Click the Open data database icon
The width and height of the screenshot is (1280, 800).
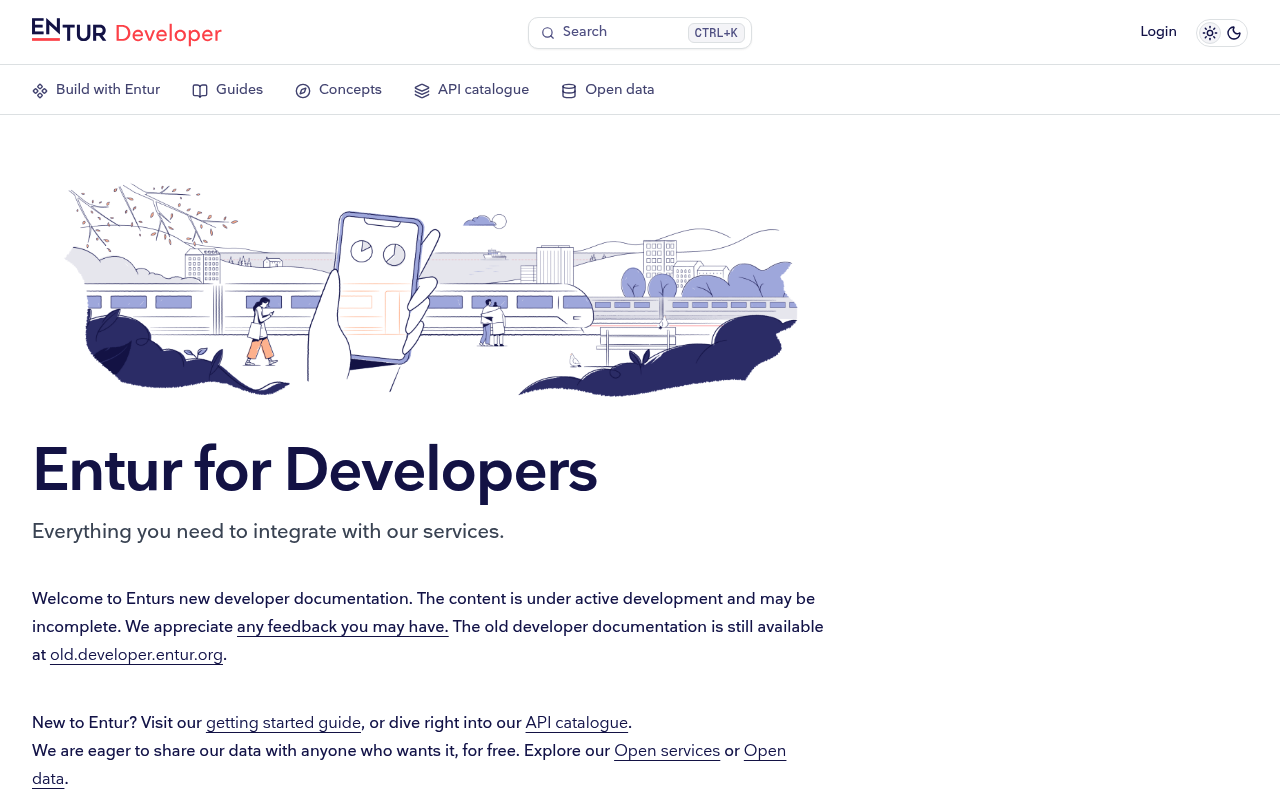pyautogui.click(x=569, y=91)
